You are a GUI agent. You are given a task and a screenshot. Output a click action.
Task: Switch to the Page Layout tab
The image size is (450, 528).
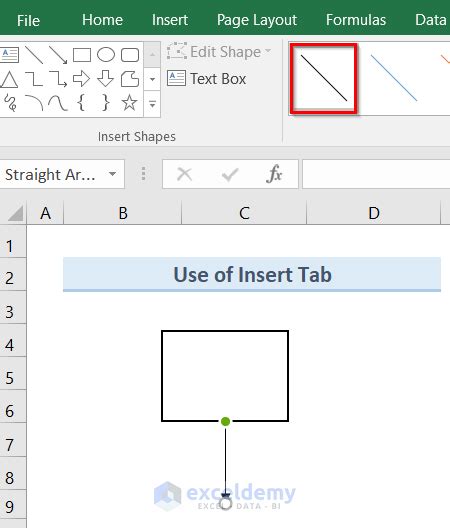pos(257,20)
